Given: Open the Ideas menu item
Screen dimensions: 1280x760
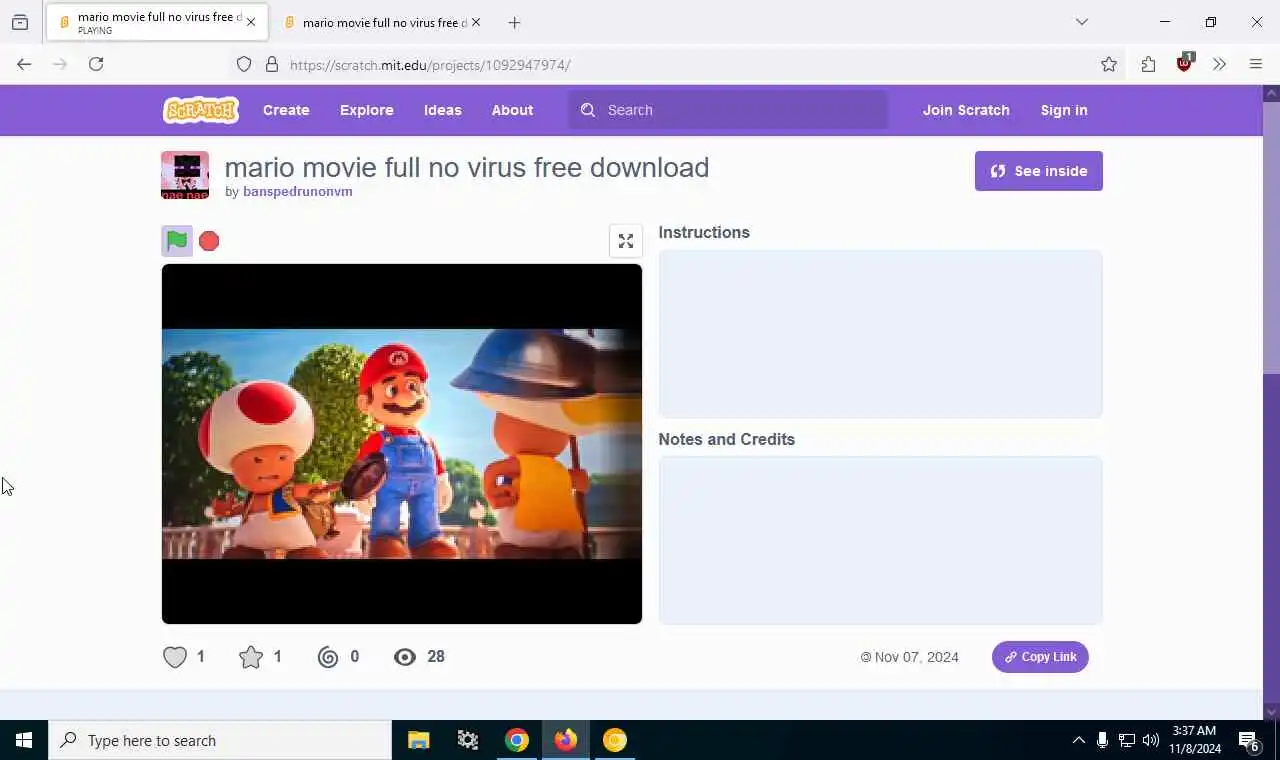Looking at the screenshot, I should coord(443,110).
